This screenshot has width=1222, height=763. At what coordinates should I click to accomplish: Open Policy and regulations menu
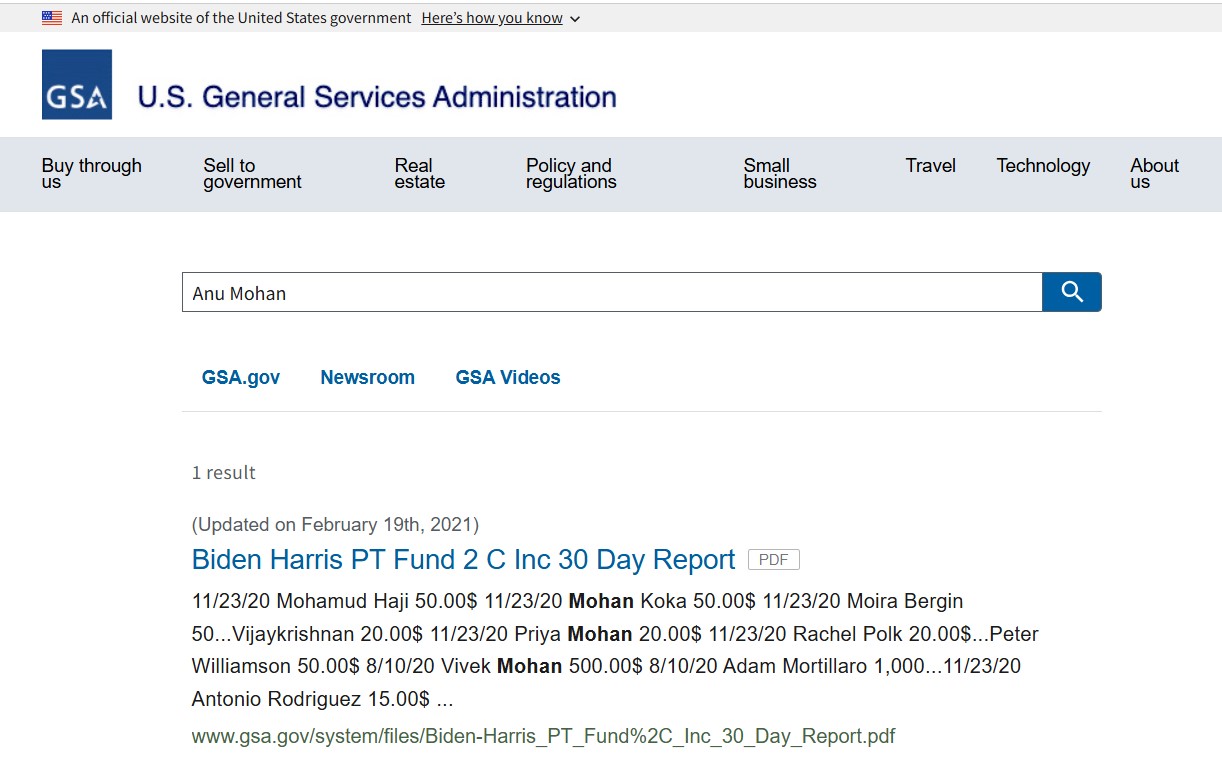(571, 174)
